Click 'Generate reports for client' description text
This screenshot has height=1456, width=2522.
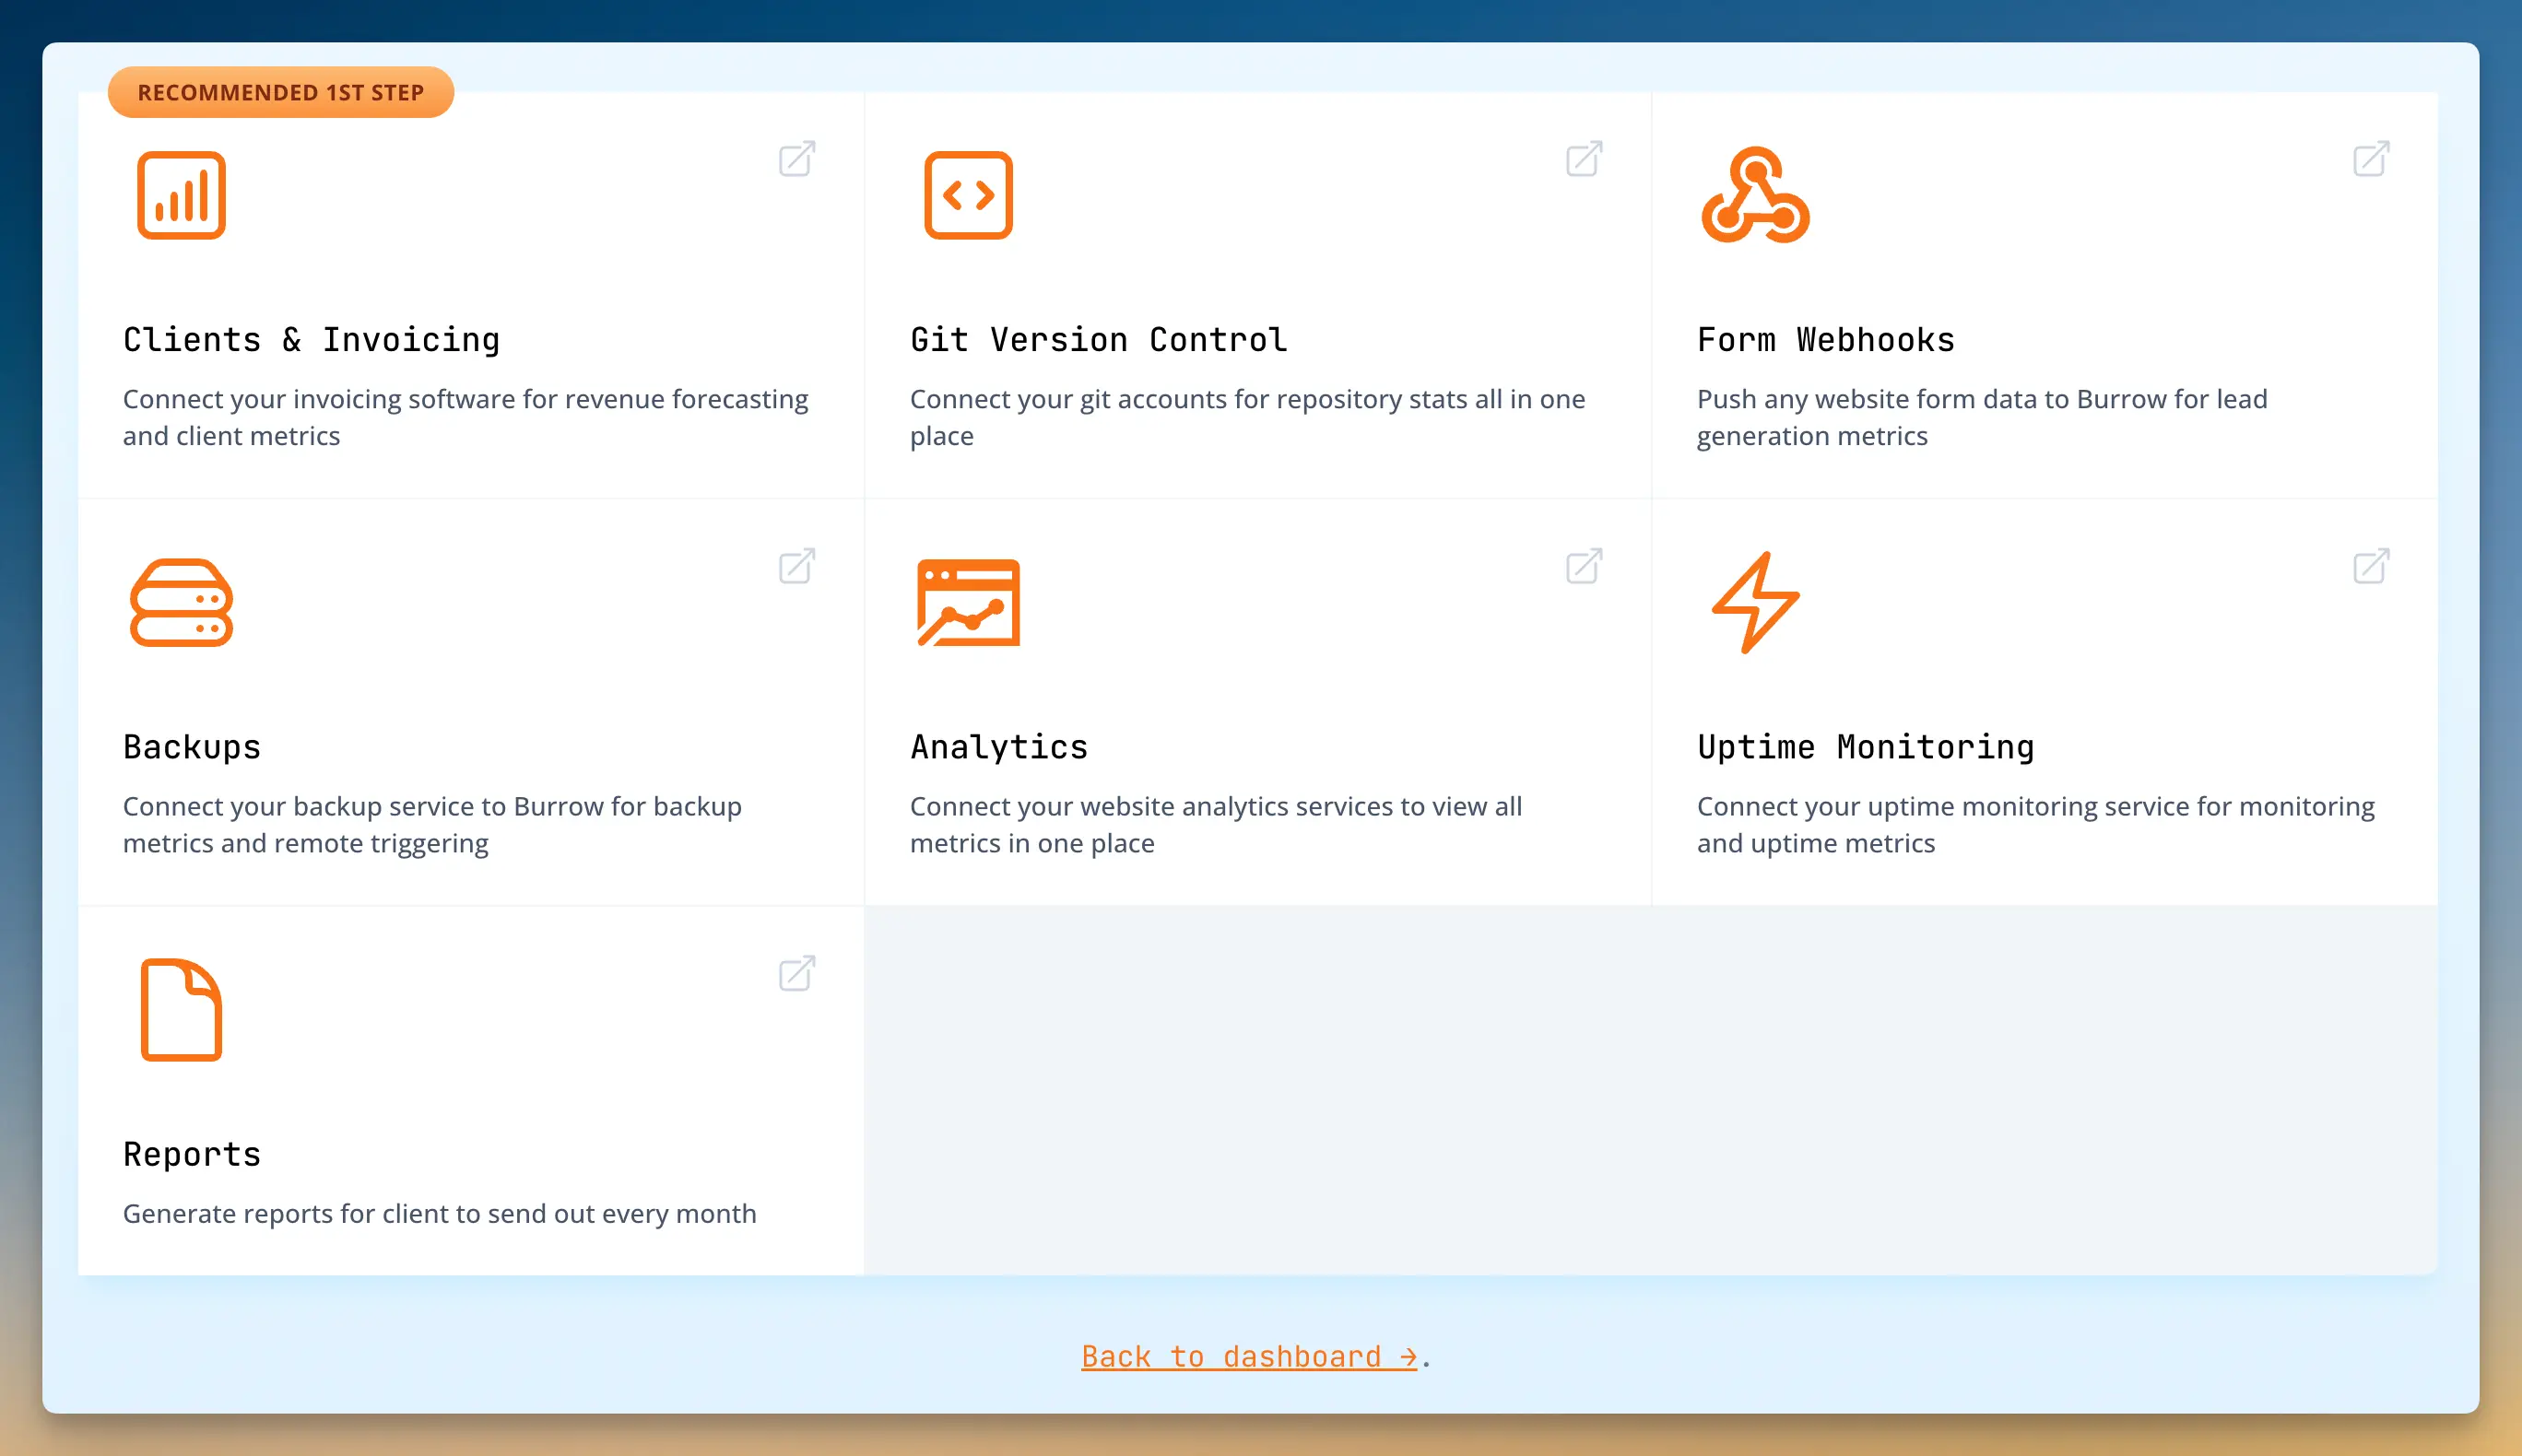coord(439,1213)
